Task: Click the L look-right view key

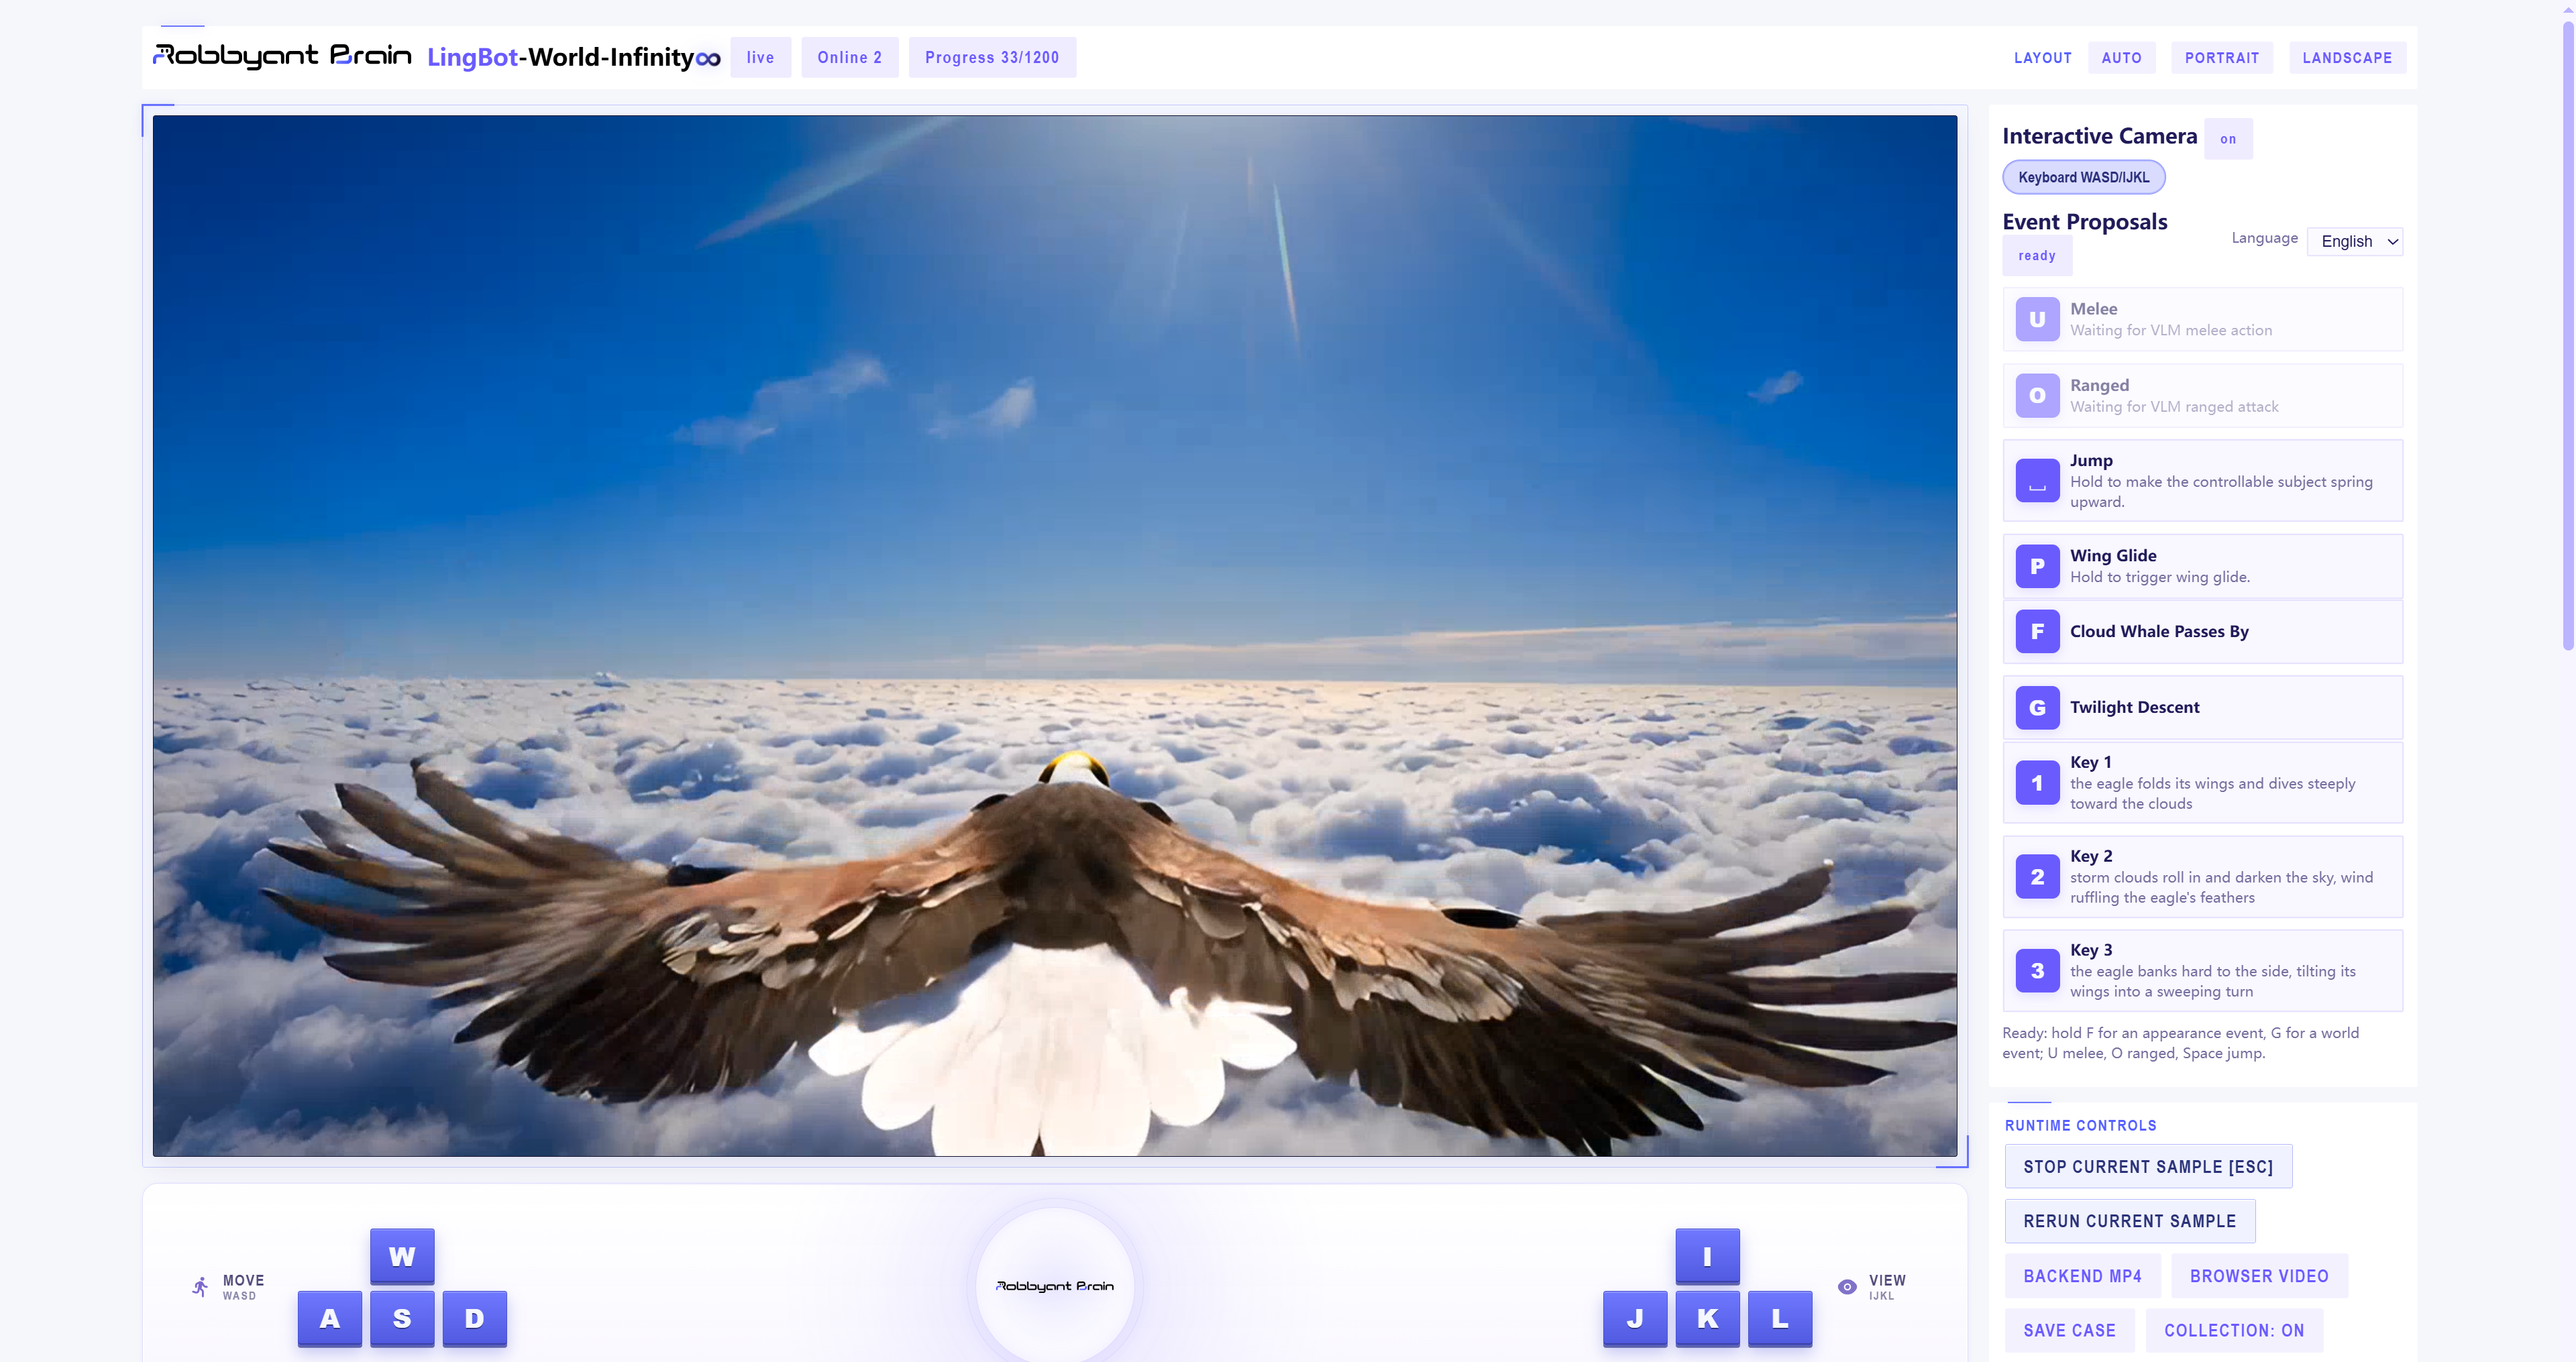Action: pyautogui.click(x=1780, y=1318)
